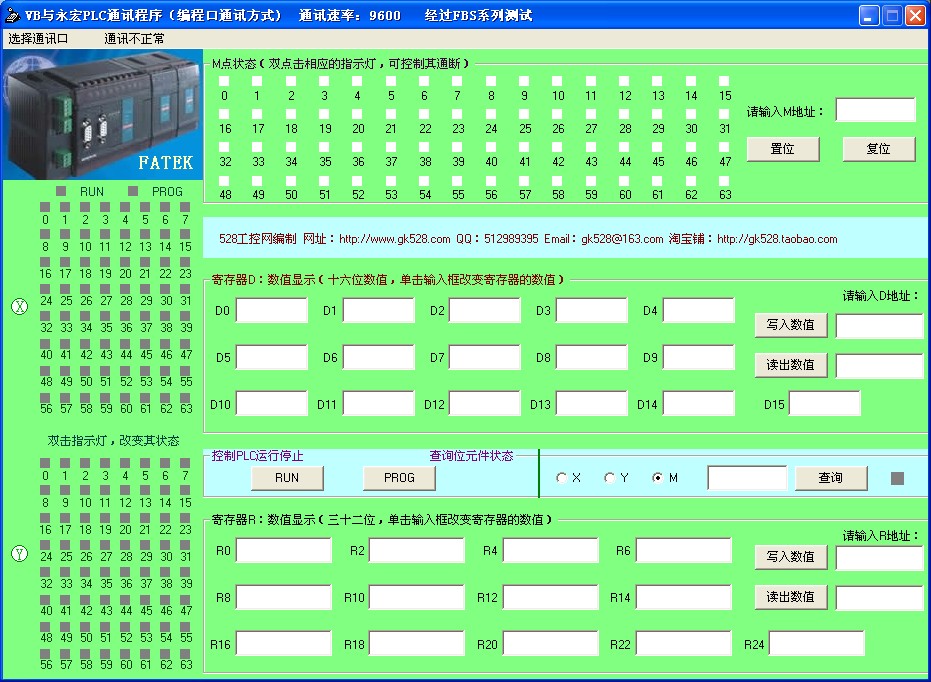Click the D0 register value input field
The width and height of the screenshot is (931, 682).
[271, 311]
